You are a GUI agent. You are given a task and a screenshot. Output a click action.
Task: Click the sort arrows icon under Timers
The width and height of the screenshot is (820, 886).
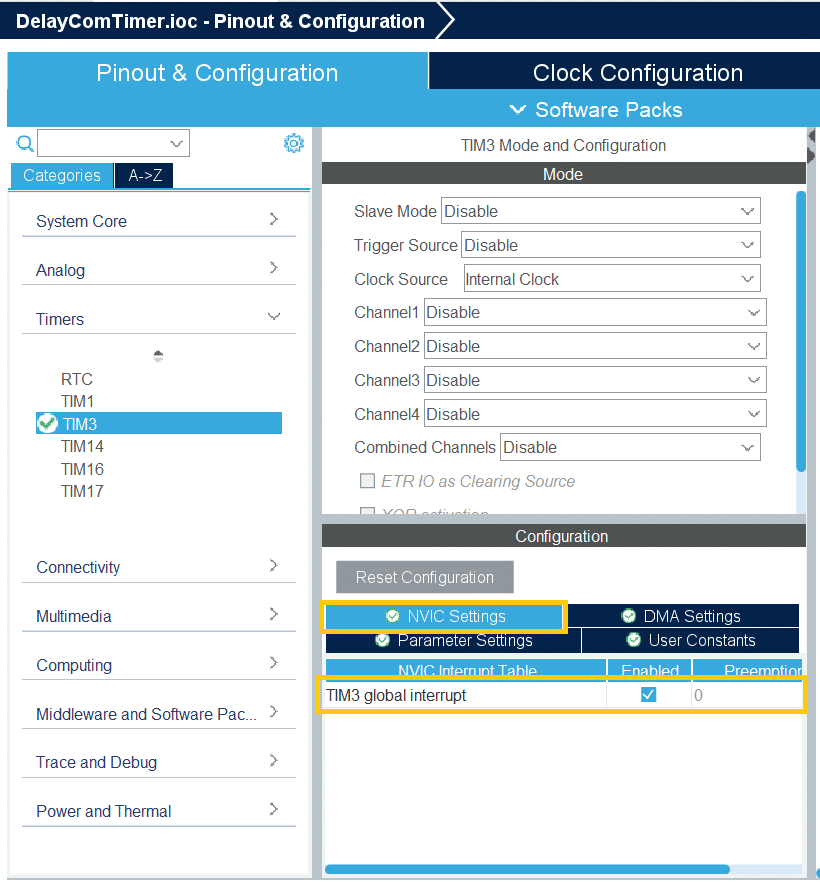(158, 356)
